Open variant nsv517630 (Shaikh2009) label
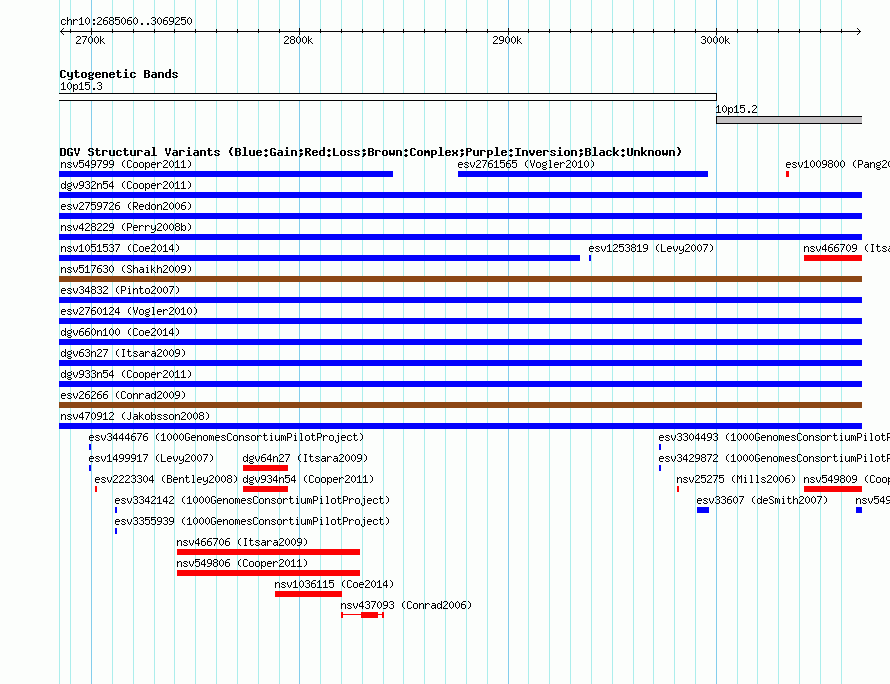890x684 pixels. pyautogui.click(x=126, y=269)
